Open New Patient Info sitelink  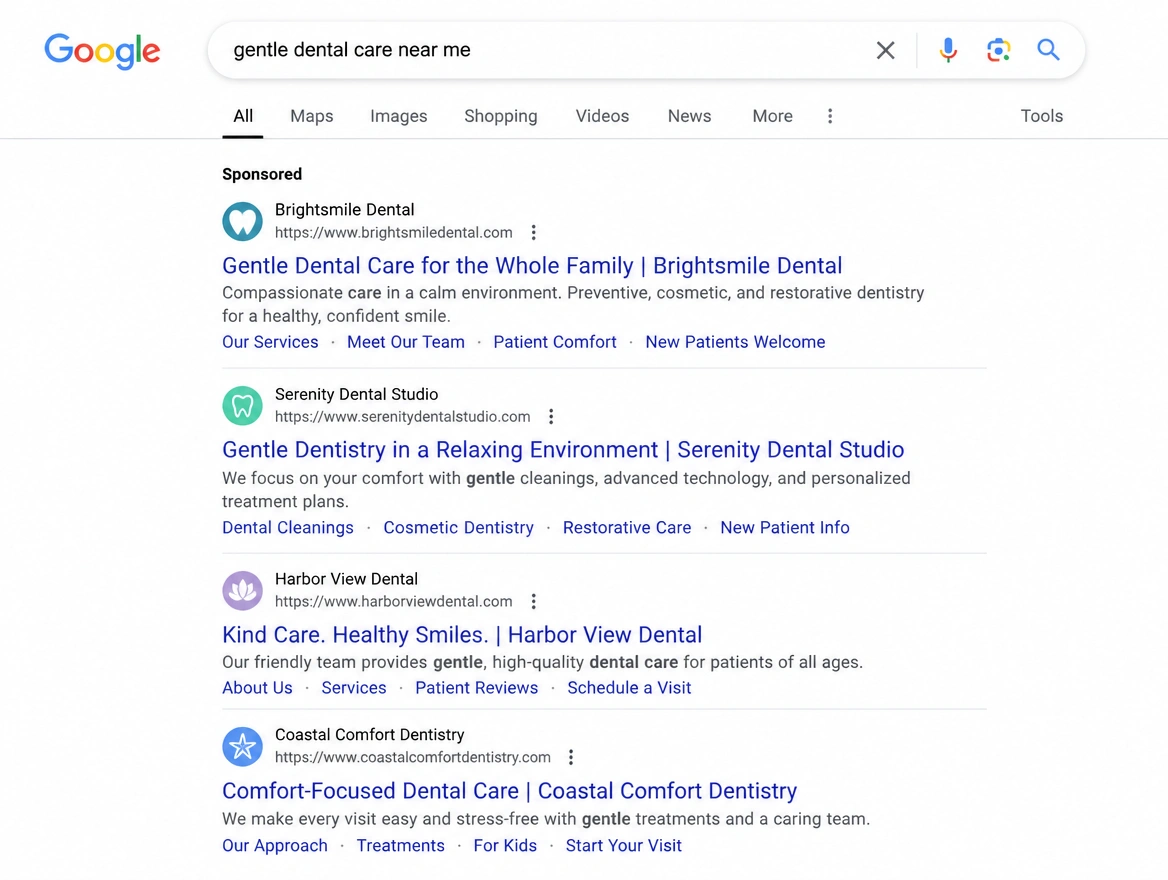pos(784,528)
